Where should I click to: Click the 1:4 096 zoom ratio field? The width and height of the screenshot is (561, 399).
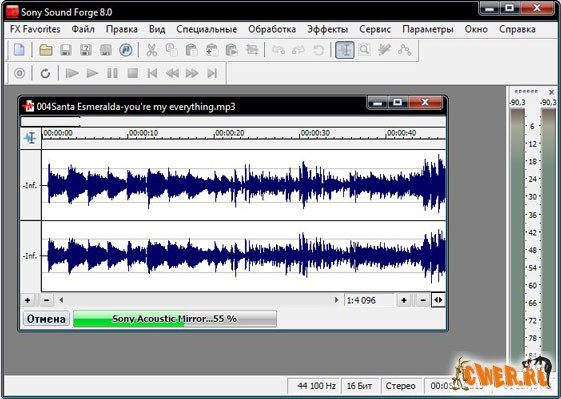369,300
